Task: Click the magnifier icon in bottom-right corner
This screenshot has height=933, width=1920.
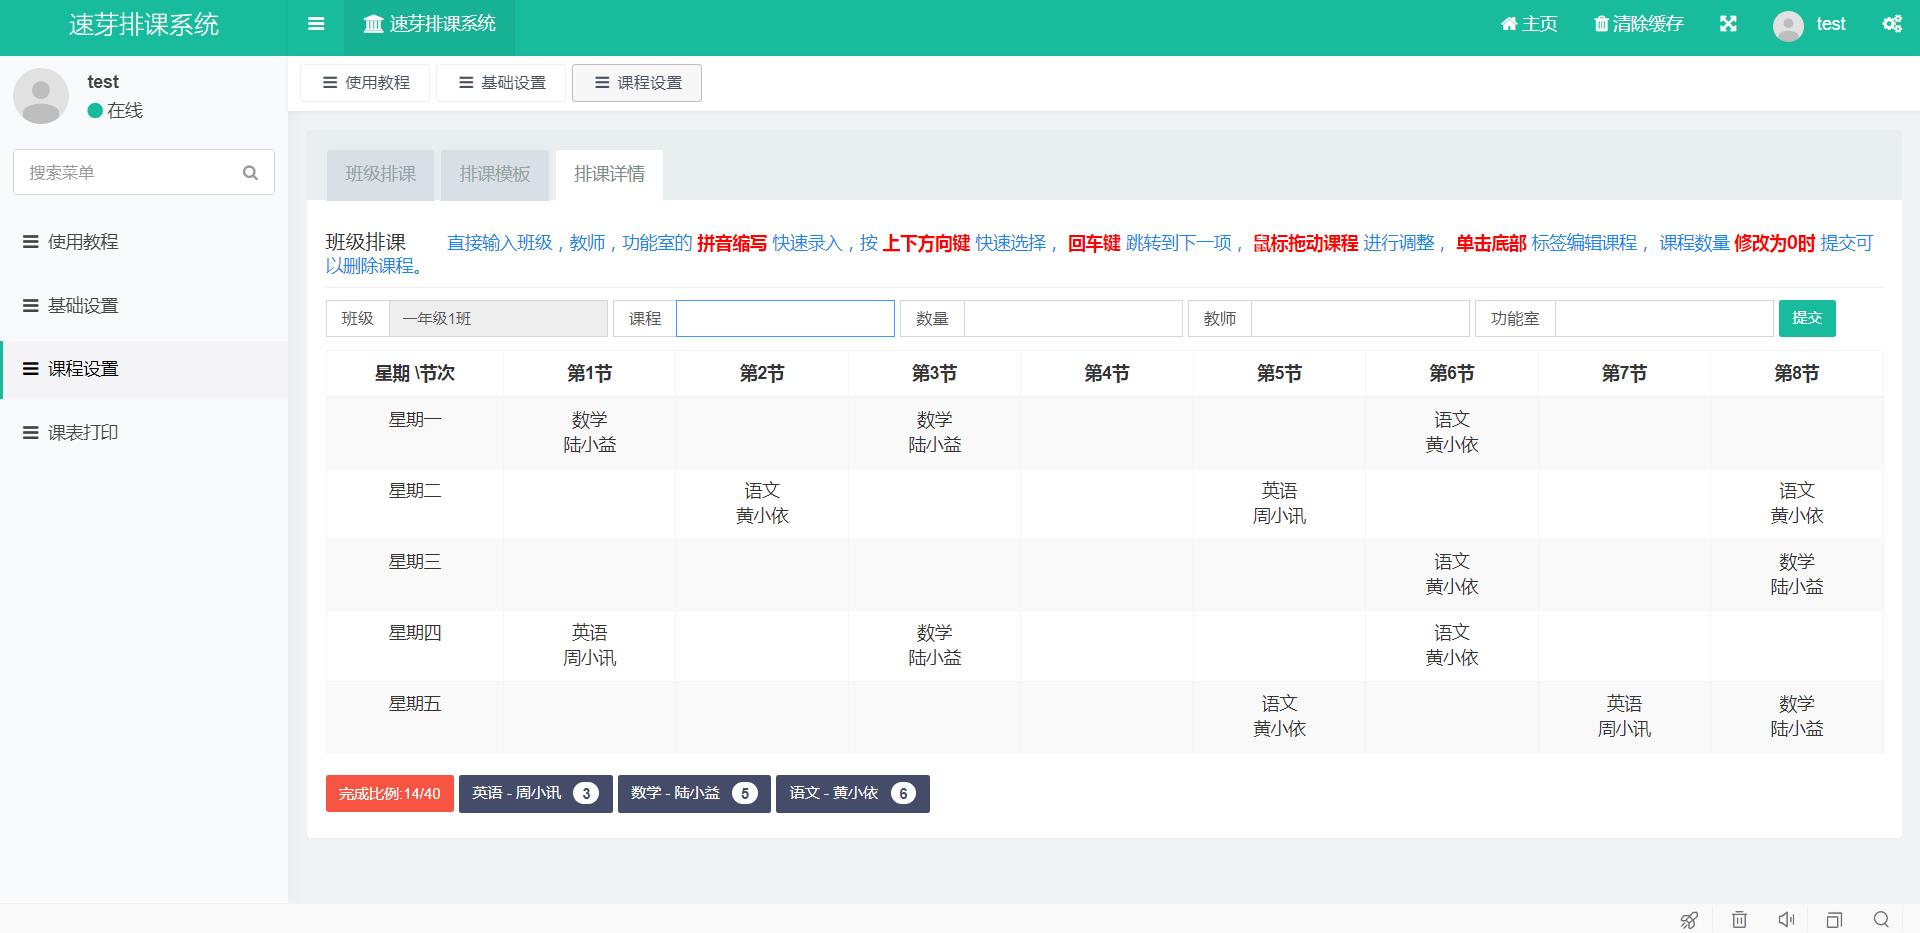Action: (1881, 920)
